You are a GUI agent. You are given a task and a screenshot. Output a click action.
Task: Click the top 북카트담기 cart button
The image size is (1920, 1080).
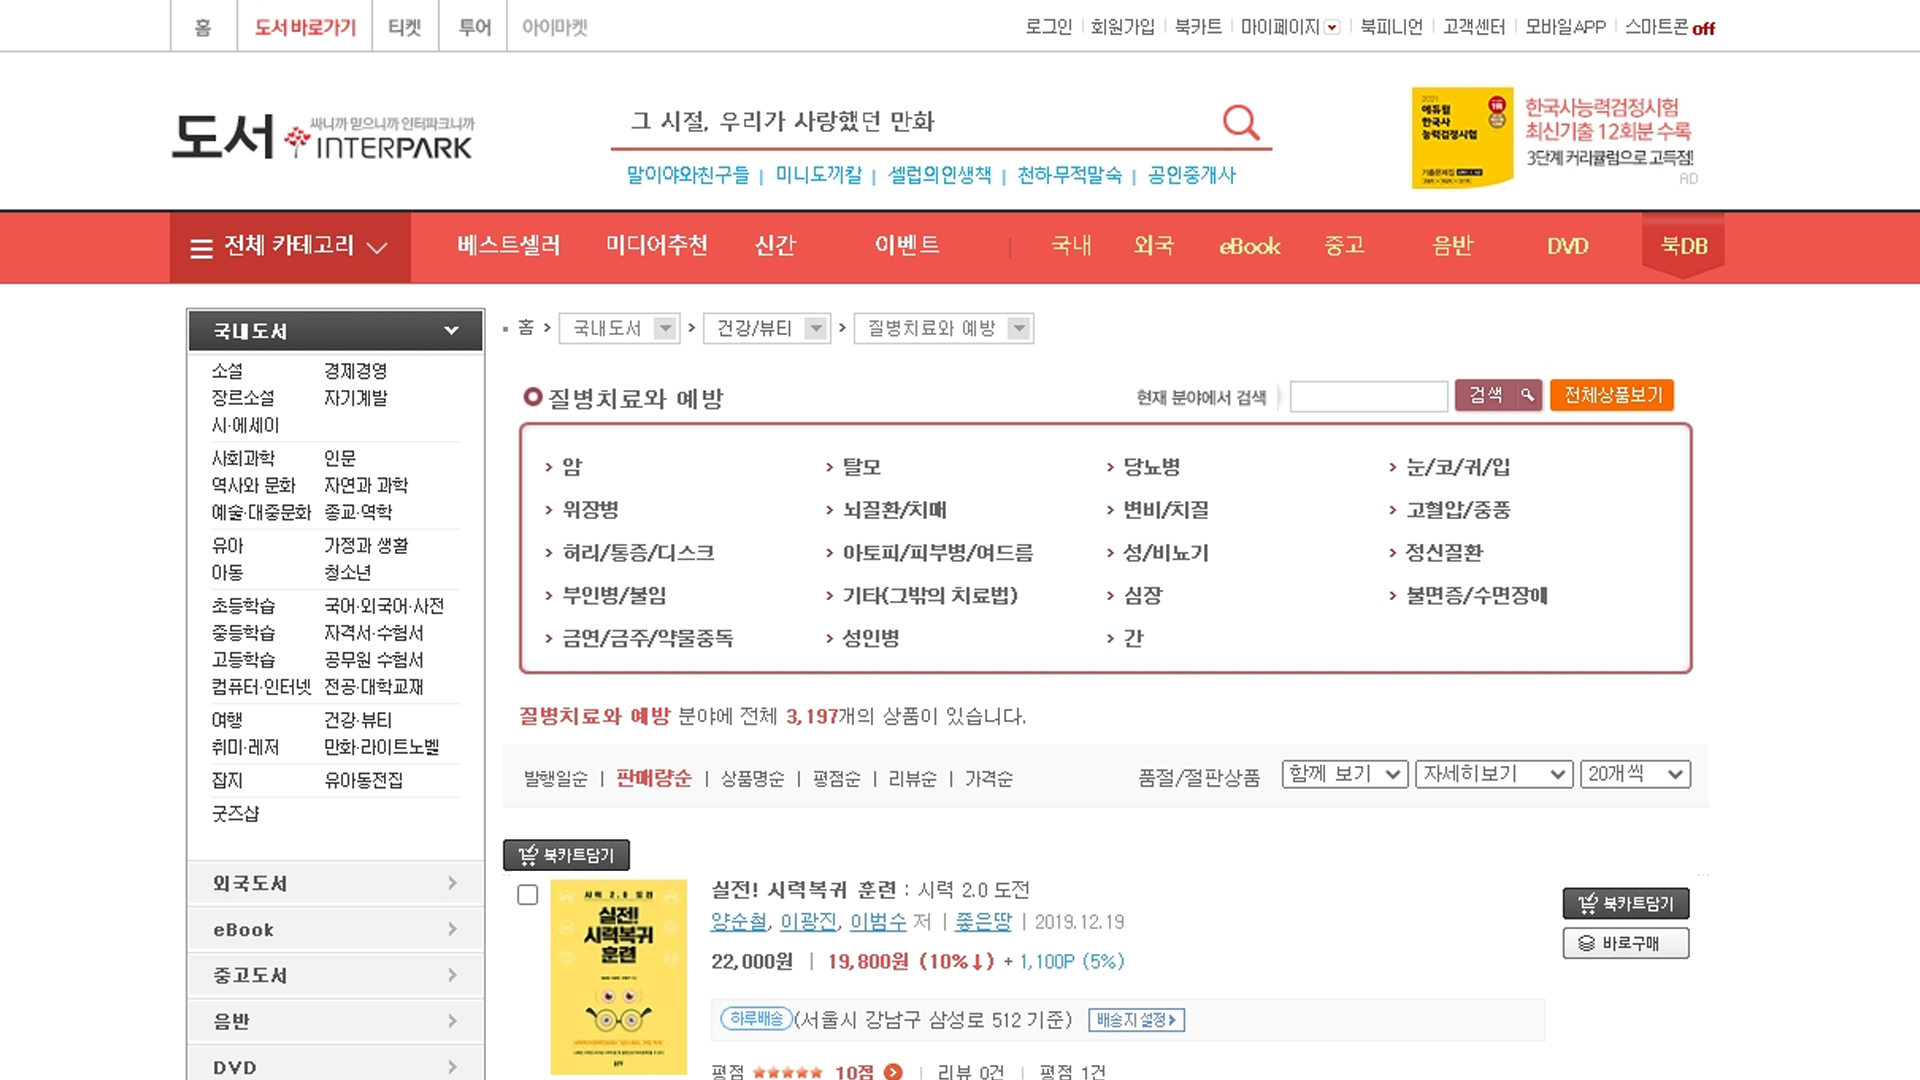point(566,855)
